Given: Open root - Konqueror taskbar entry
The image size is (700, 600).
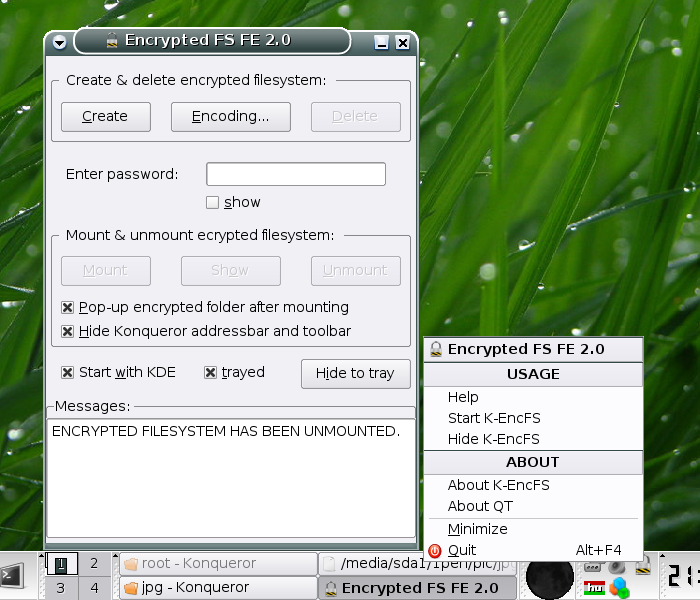Looking at the screenshot, I should pos(218,564).
